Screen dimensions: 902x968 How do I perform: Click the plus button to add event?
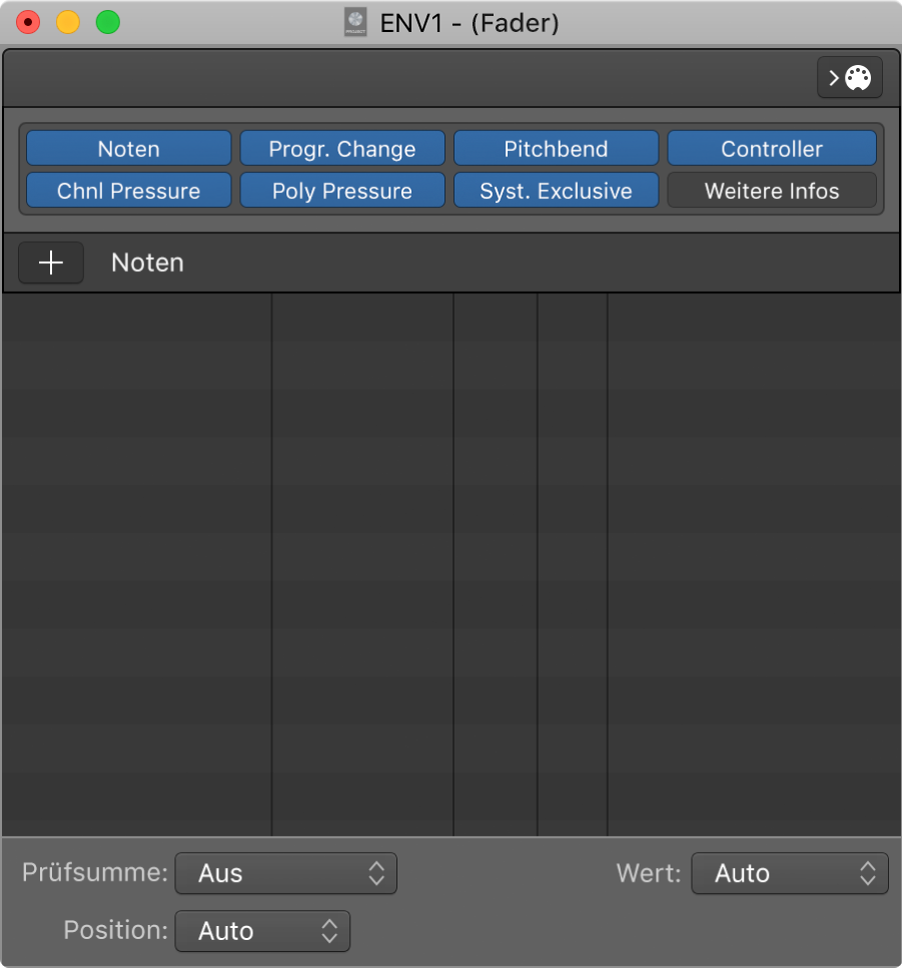(x=51, y=263)
